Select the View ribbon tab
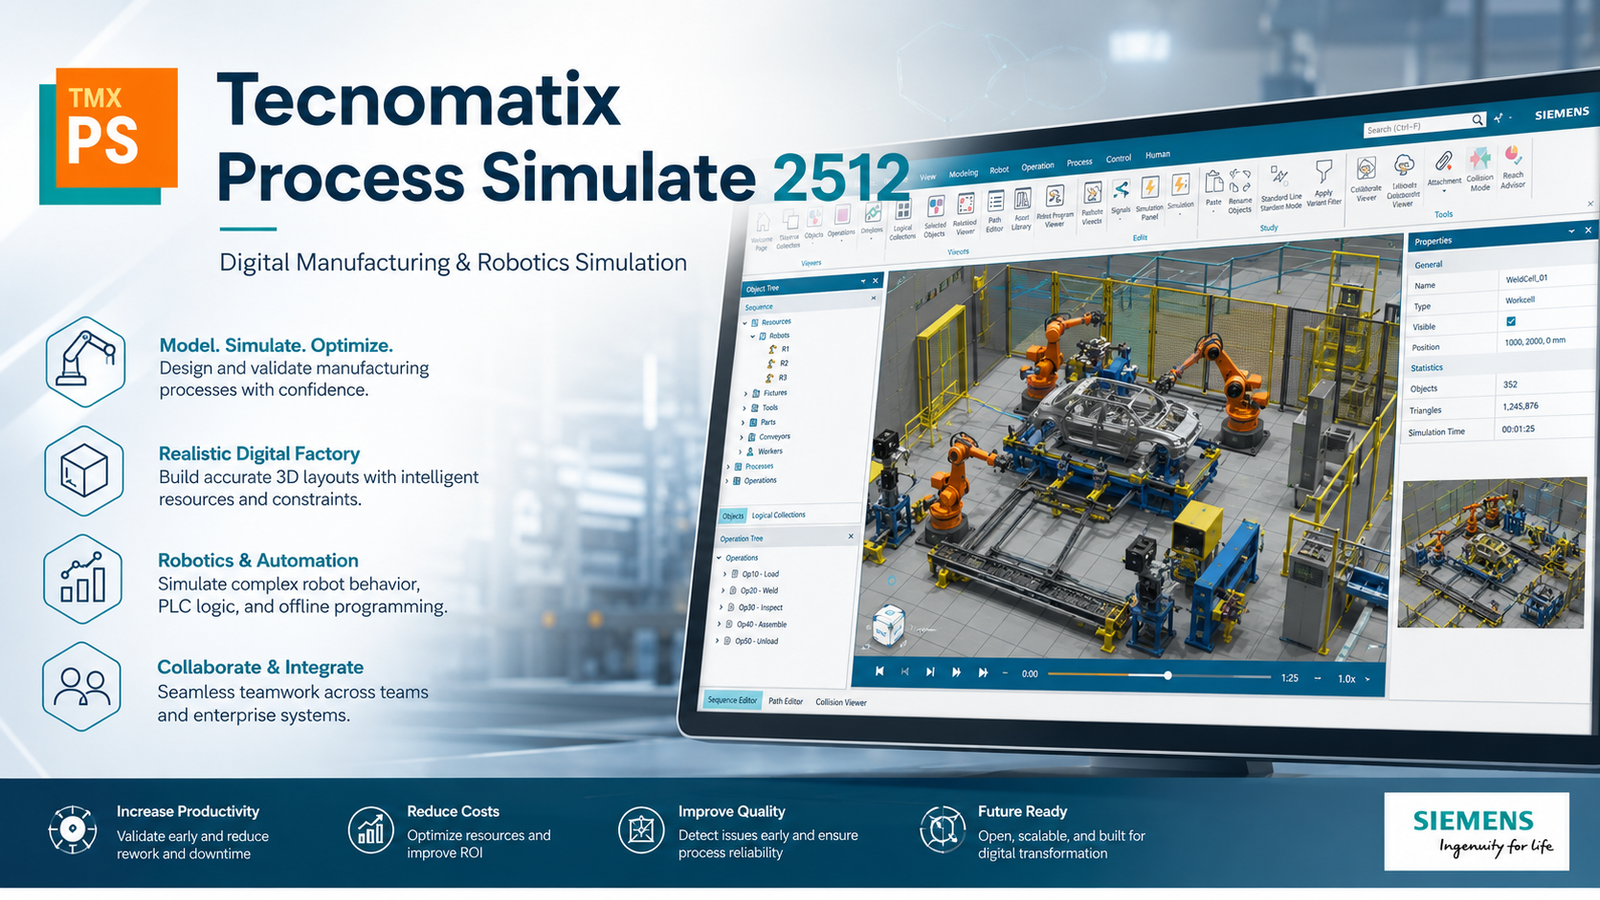This screenshot has width=1600, height=900. tap(928, 177)
